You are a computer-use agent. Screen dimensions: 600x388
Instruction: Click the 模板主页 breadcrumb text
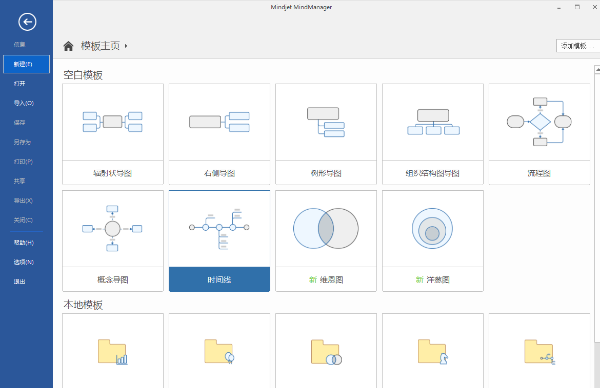coord(100,46)
